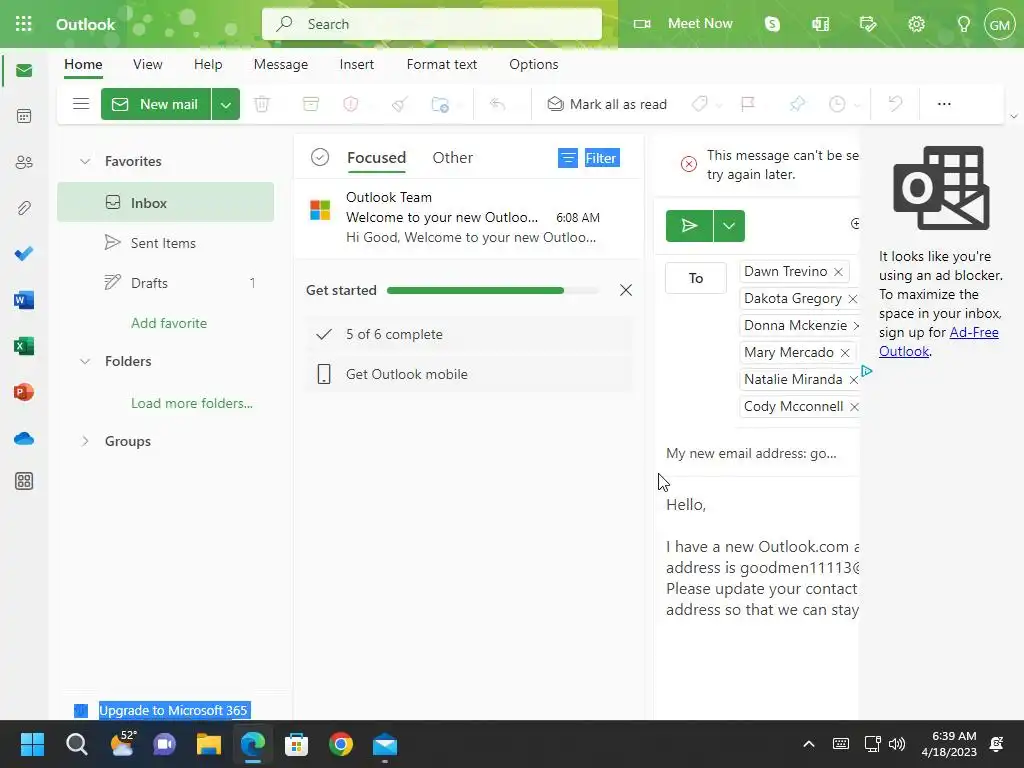Switch to the Other inbox tab
The image size is (1024, 768).
click(453, 157)
